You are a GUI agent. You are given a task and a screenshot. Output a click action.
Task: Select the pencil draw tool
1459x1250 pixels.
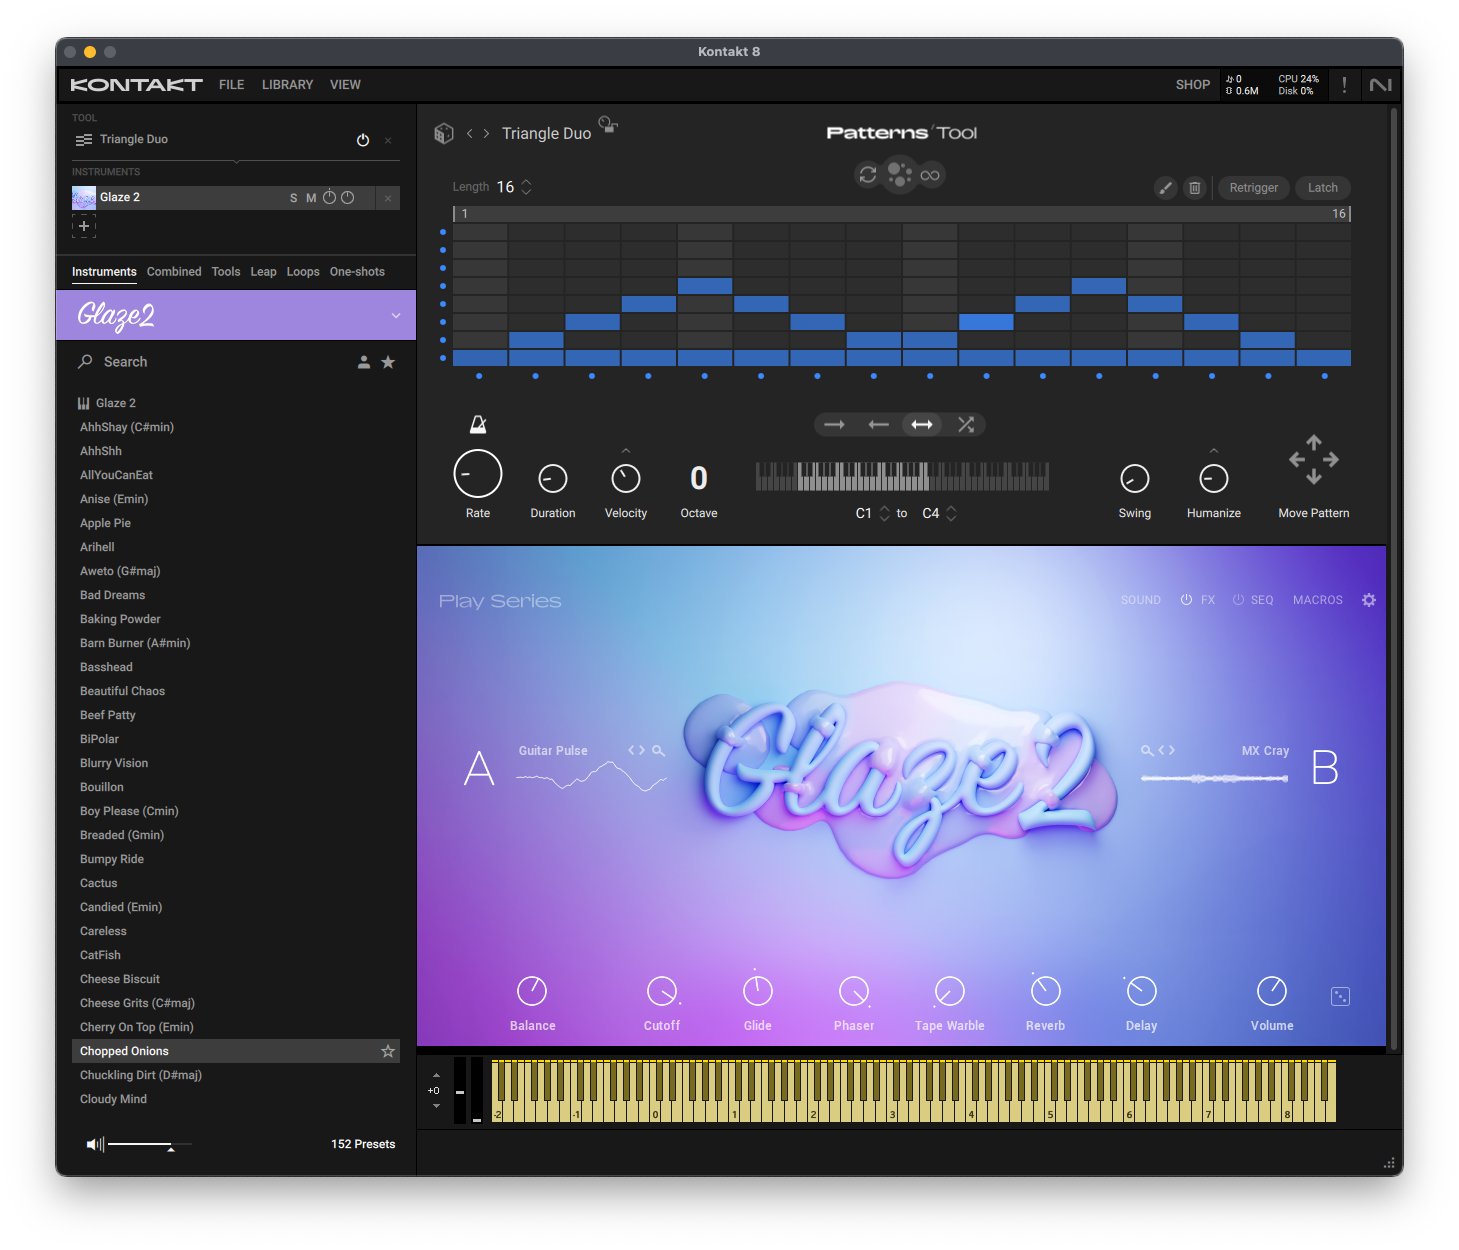pos(1165,187)
